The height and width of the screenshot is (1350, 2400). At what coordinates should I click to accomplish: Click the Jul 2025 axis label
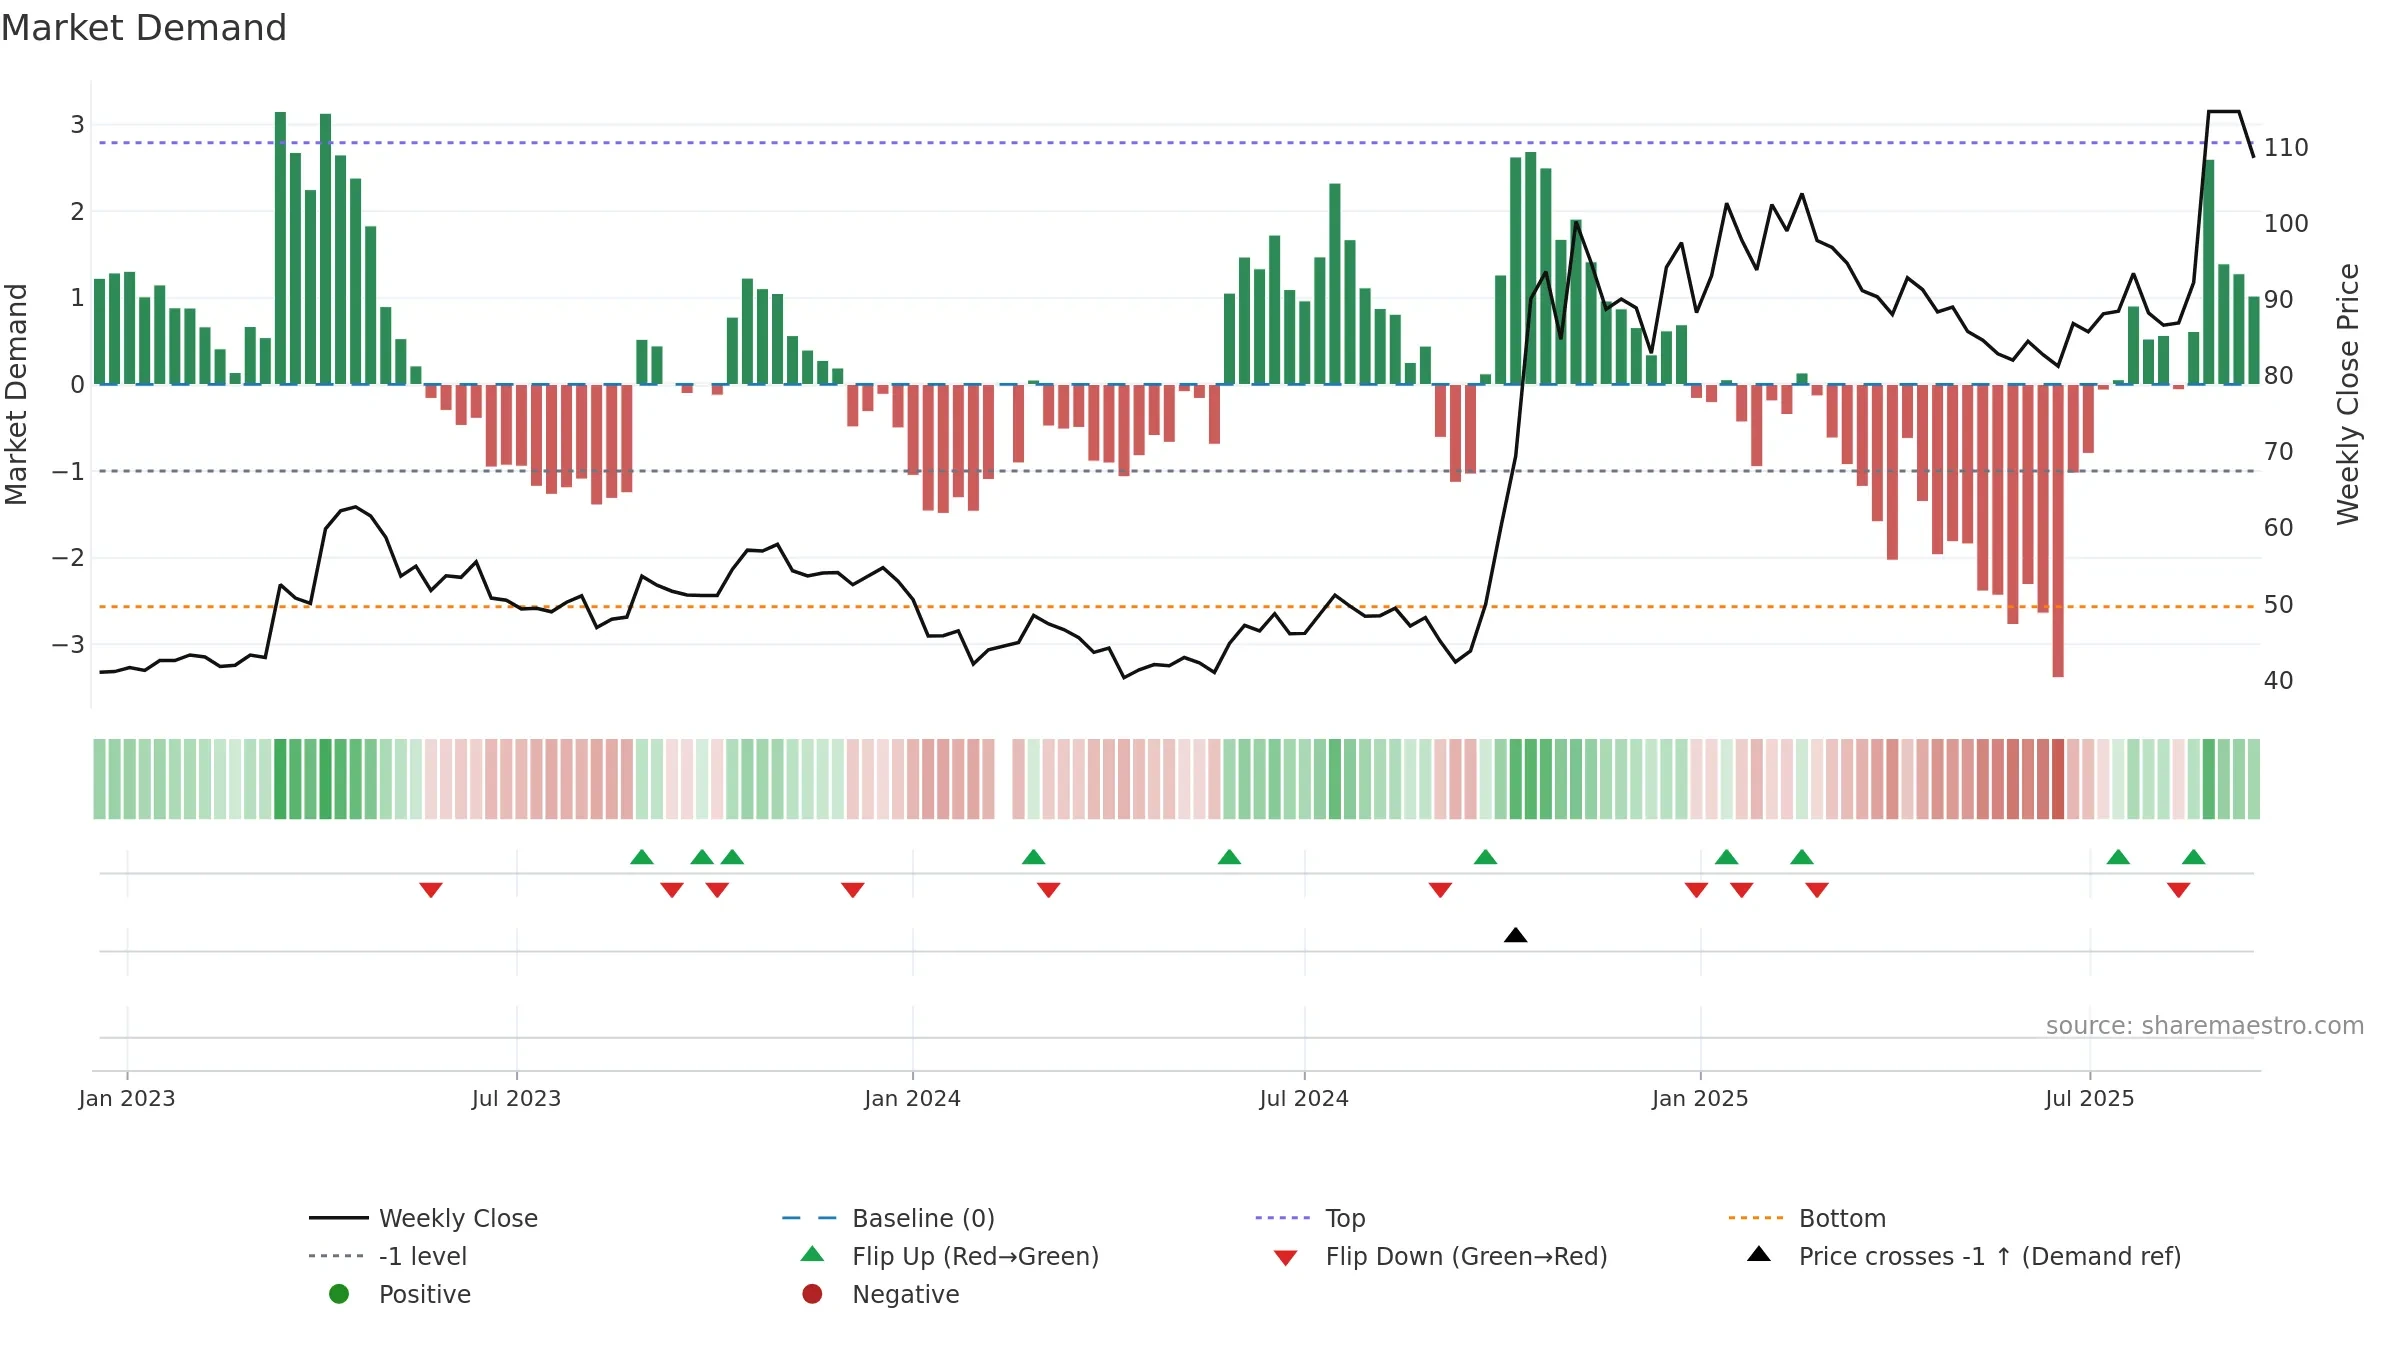point(2089,1098)
